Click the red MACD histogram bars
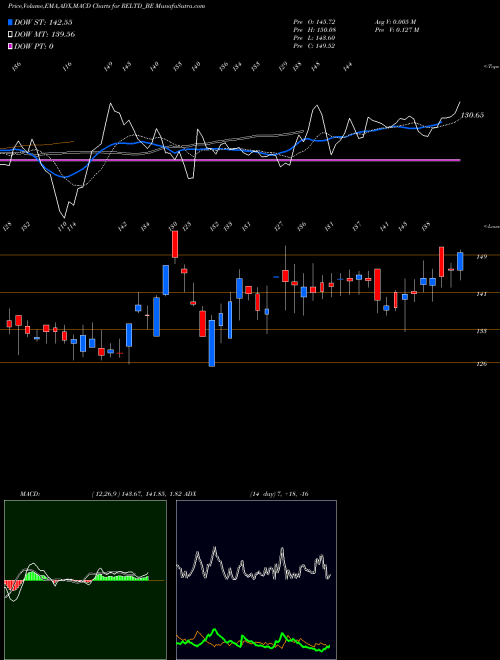Viewport: 500px width, 660px height. 13,585
